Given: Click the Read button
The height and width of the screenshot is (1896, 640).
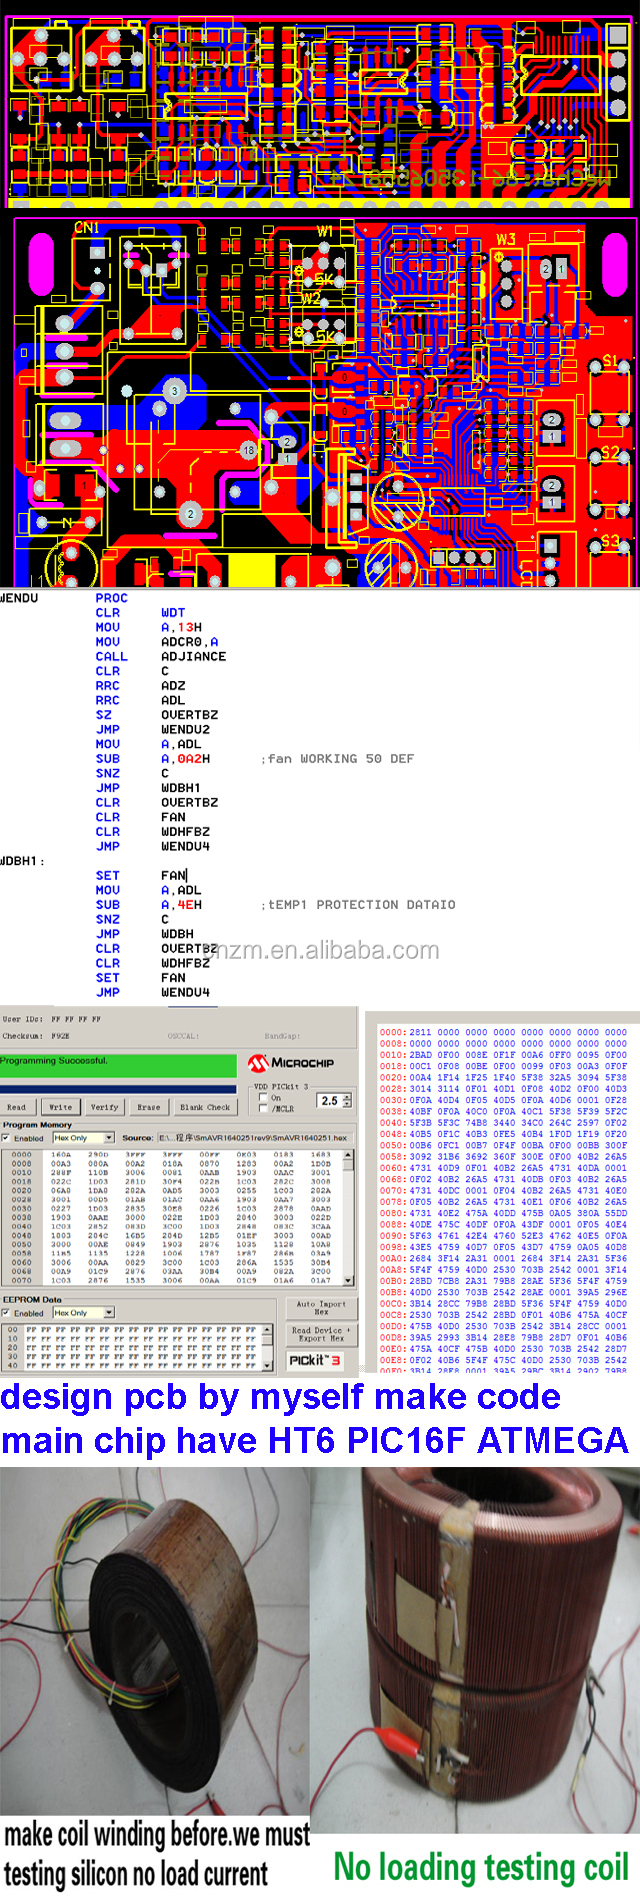Looking at the screenshot, I should pyautogui.click(x=17, y=1107).
